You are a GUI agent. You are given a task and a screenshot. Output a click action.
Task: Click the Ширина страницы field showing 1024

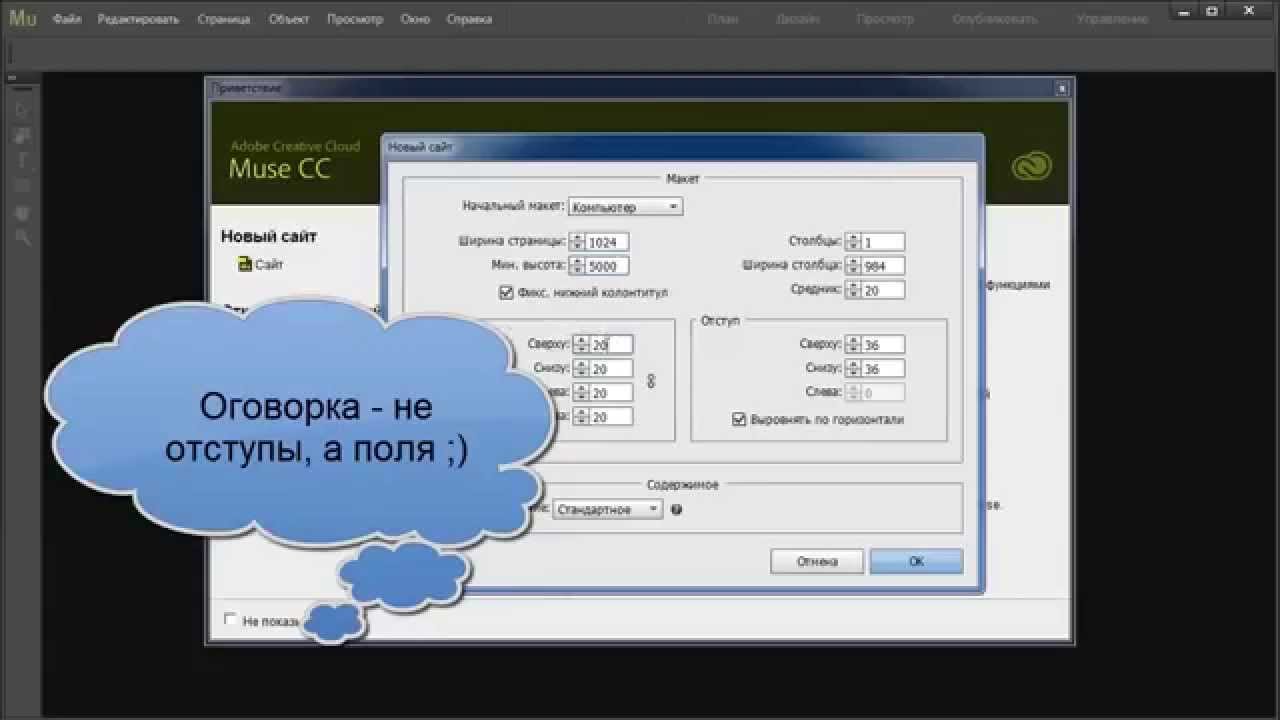(x=608, y=242)
